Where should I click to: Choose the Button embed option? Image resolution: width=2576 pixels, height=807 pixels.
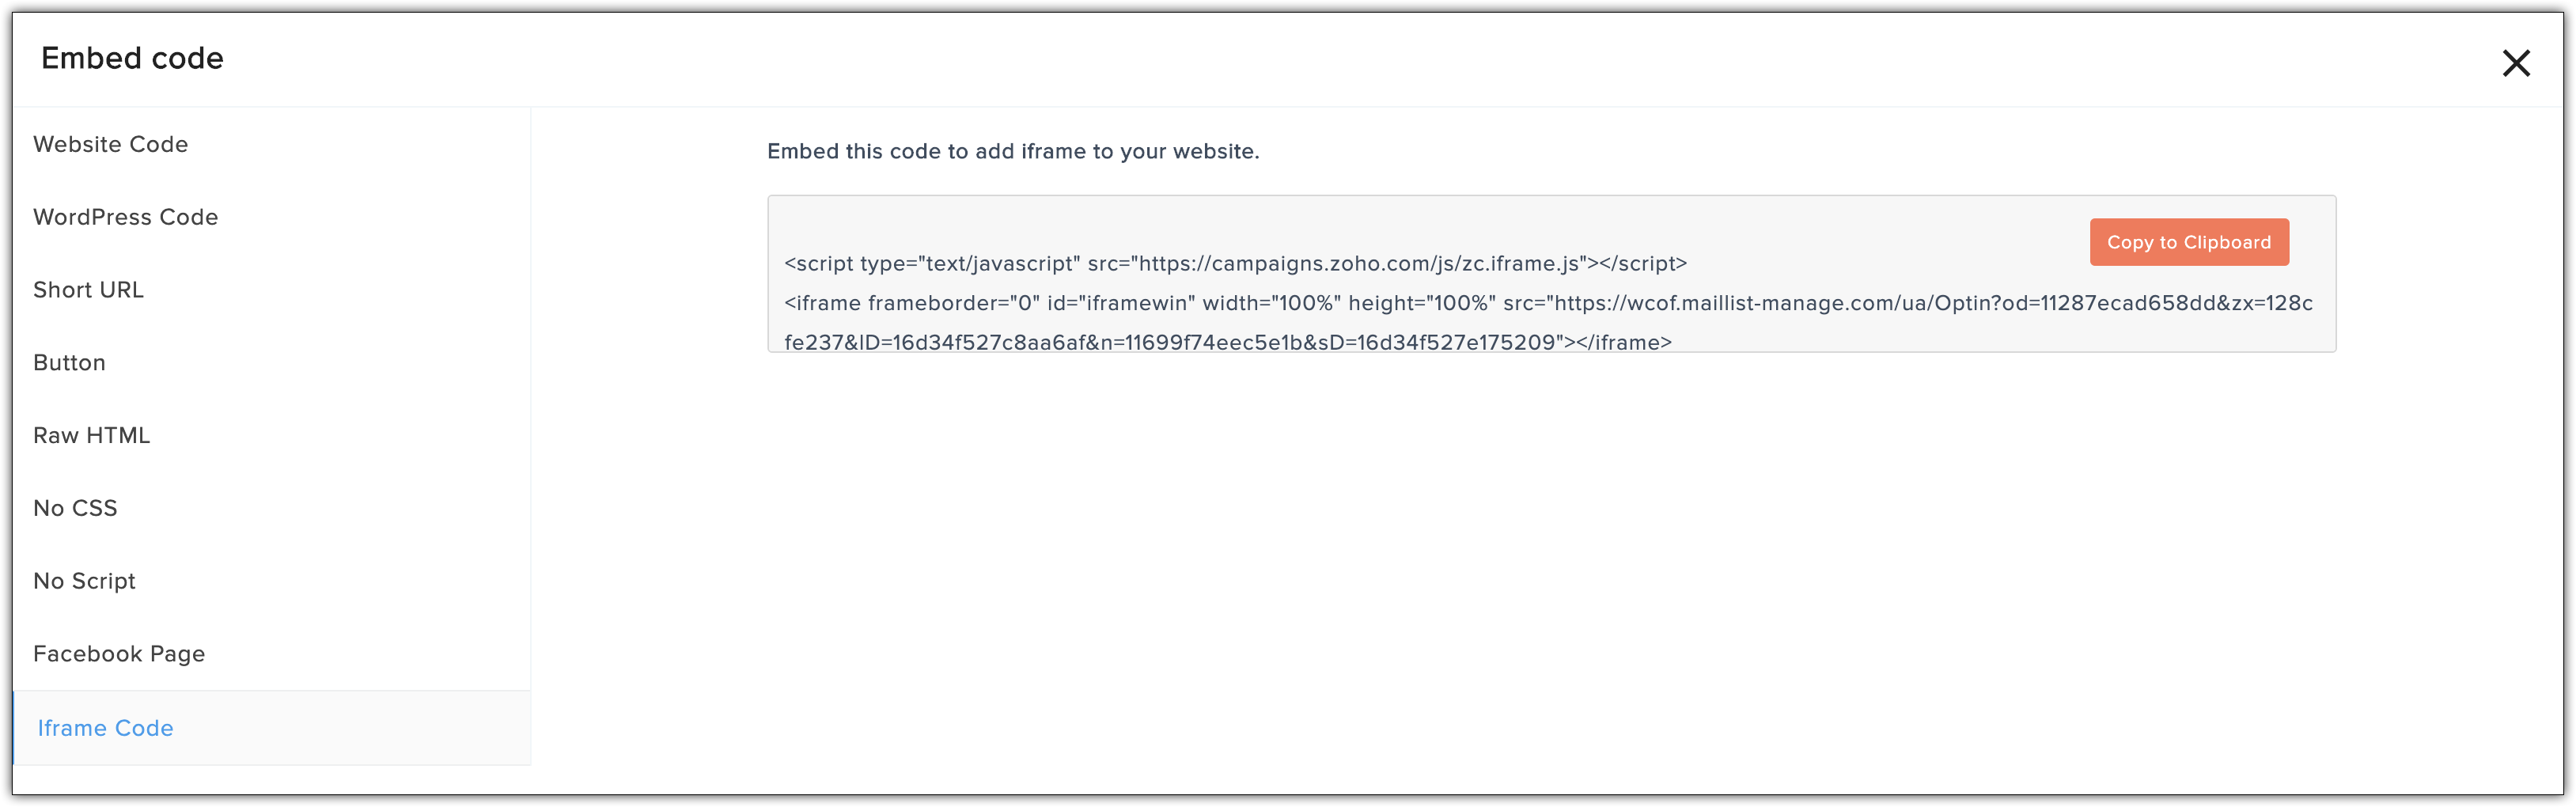[69, 363]
